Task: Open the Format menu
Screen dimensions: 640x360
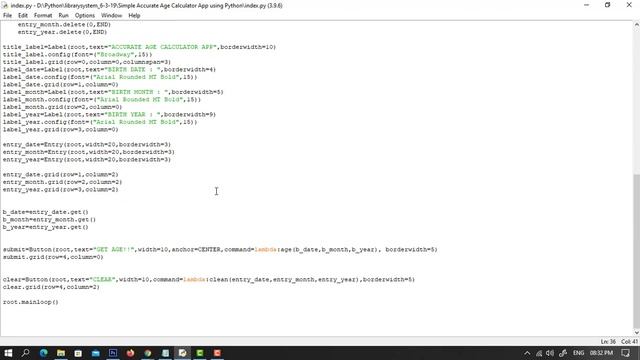Action: pyautogui.click(x=43, y=16)
